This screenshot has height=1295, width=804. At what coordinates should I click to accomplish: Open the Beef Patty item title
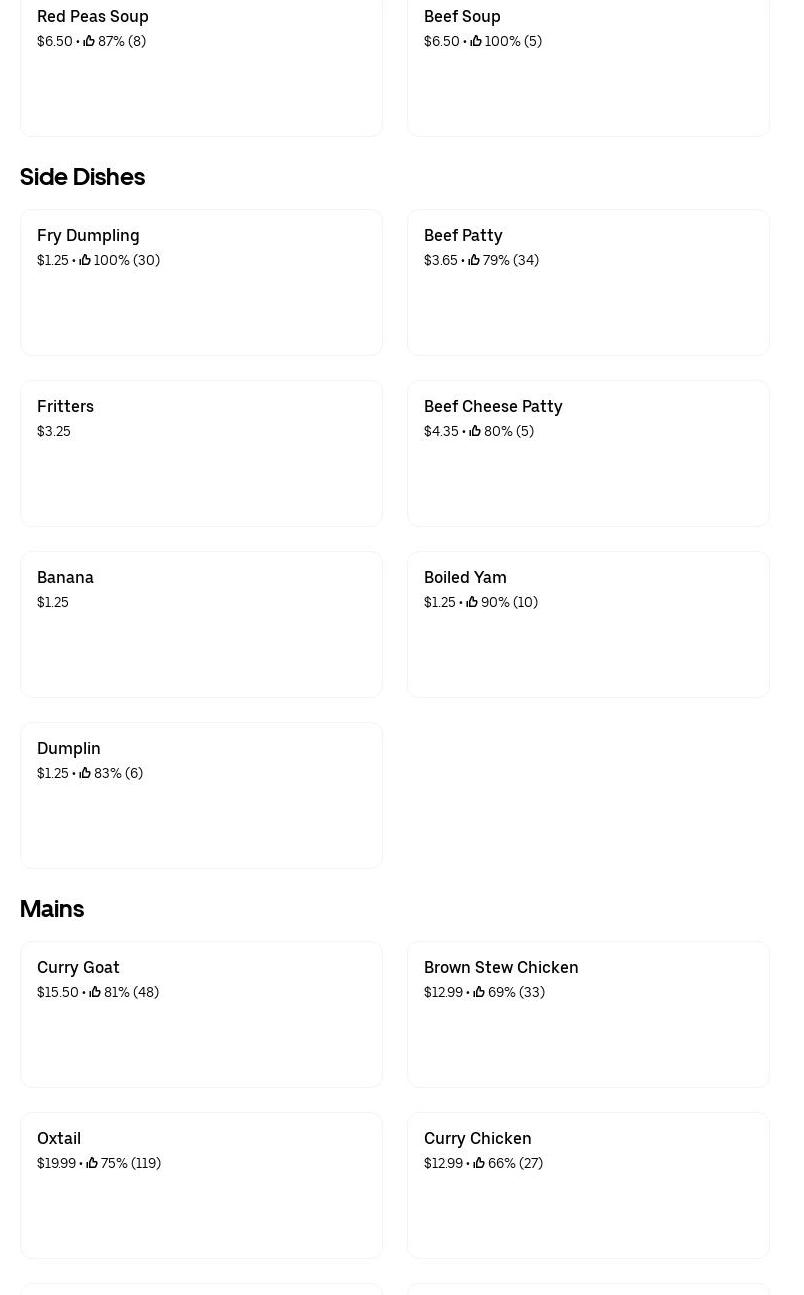pos(463,235)
